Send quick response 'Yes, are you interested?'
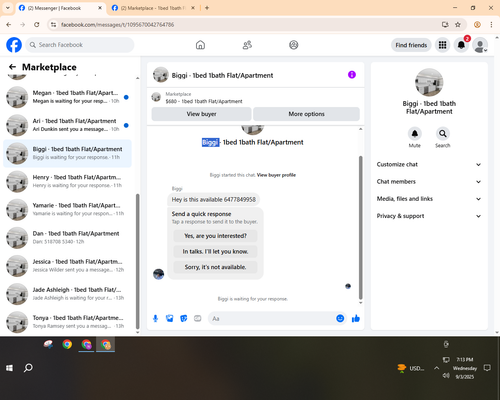This screenshot has height=400, width=500. point(215,236)
